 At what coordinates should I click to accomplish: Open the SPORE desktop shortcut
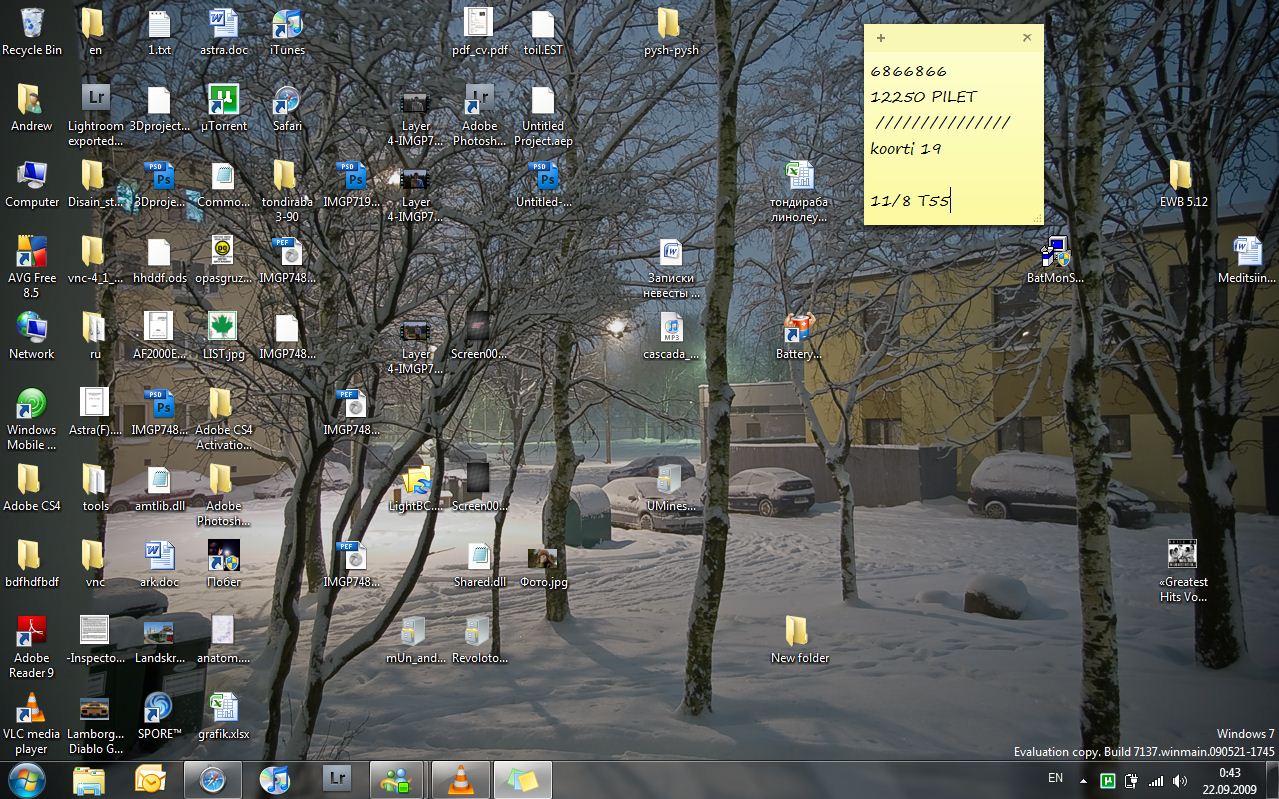[159, 709]
